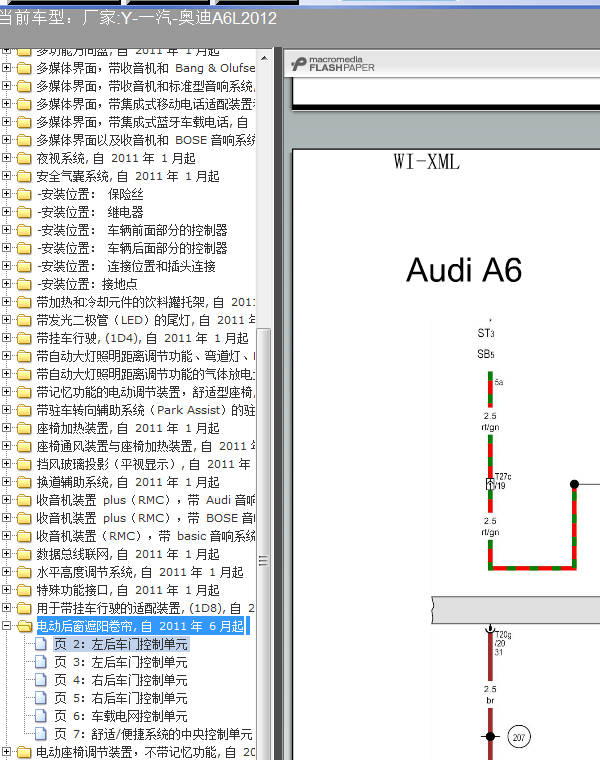600x760 pixels.
Task: Click folder icon for 多媒体界面 Bang & Olufsen
Action: [x=24, y=68]
